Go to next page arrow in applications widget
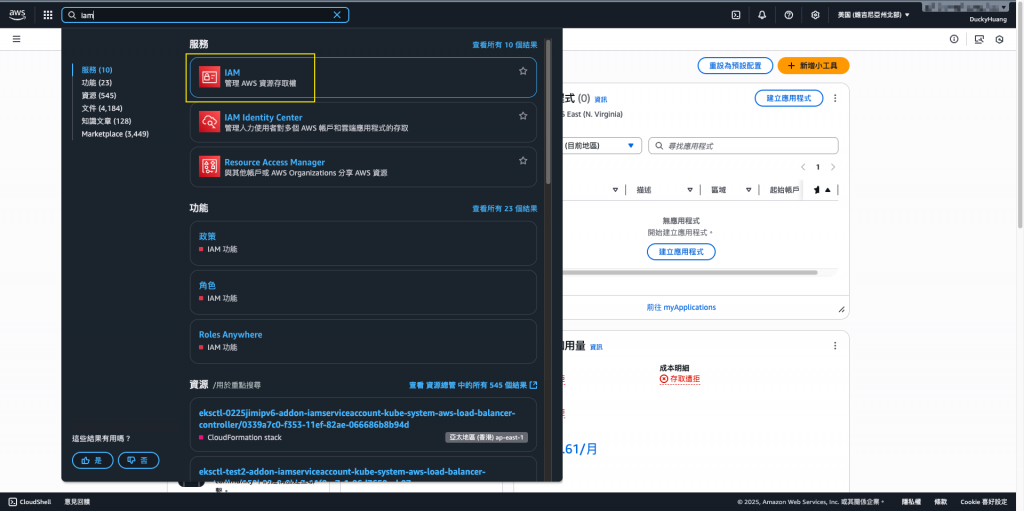Screen dimensions: 1024x511 (833, 167)
